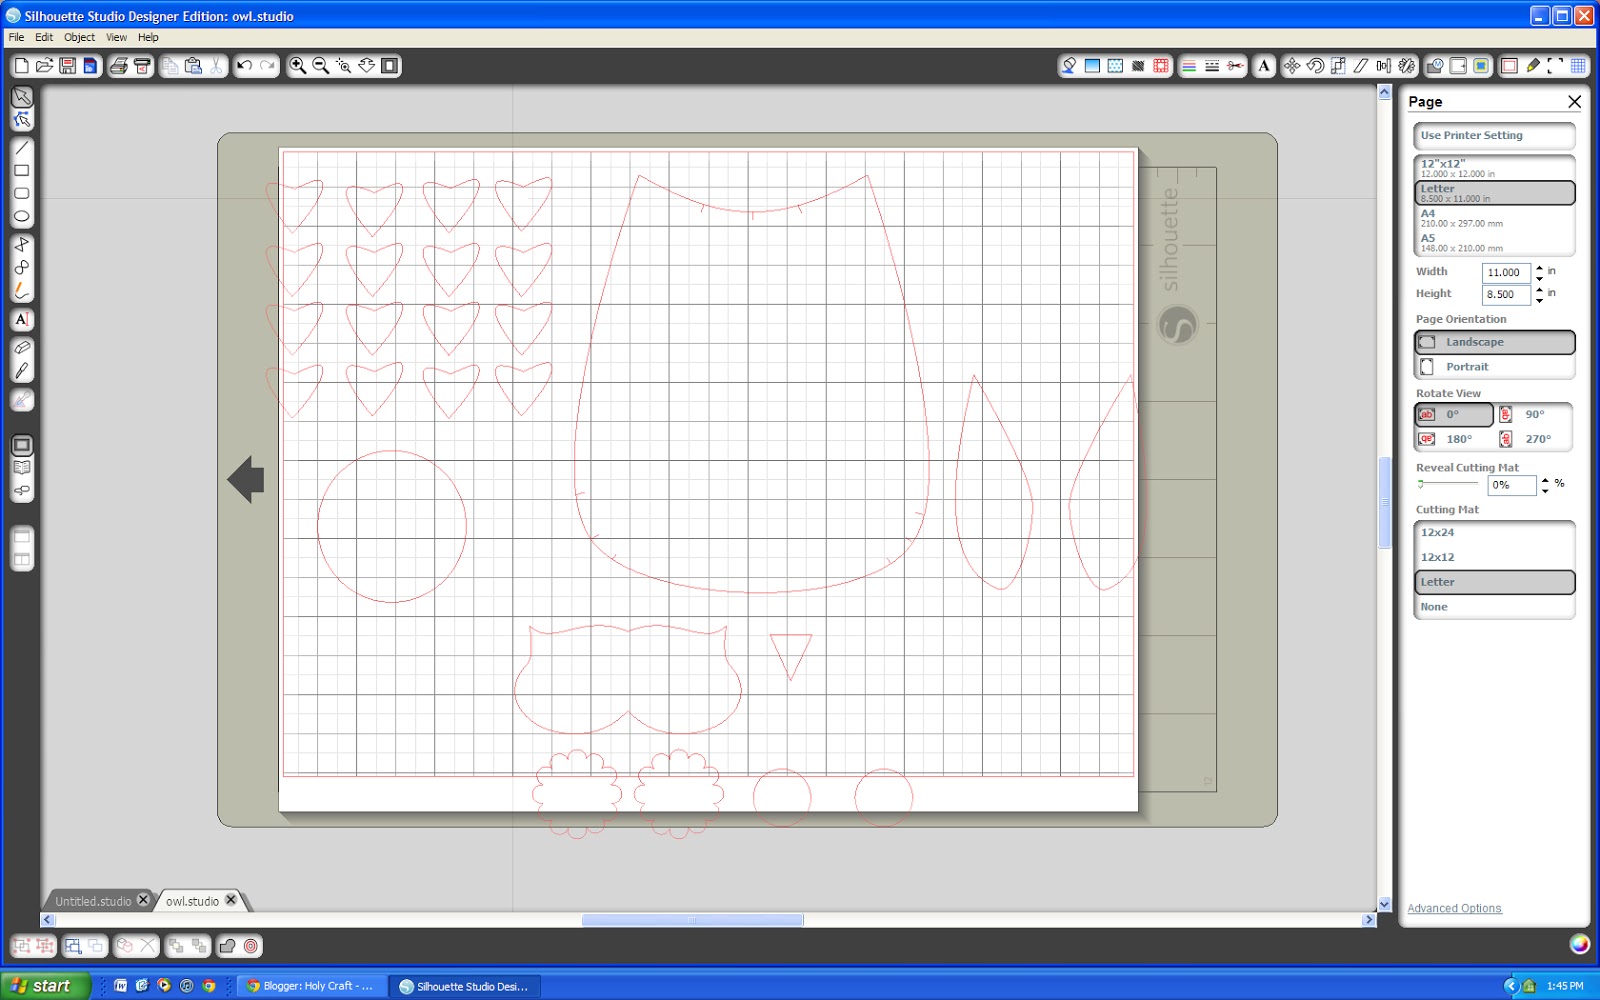This screenshot has height=1000, width=1600.
Task: Click the Print icon
Action: click(119, 66)
